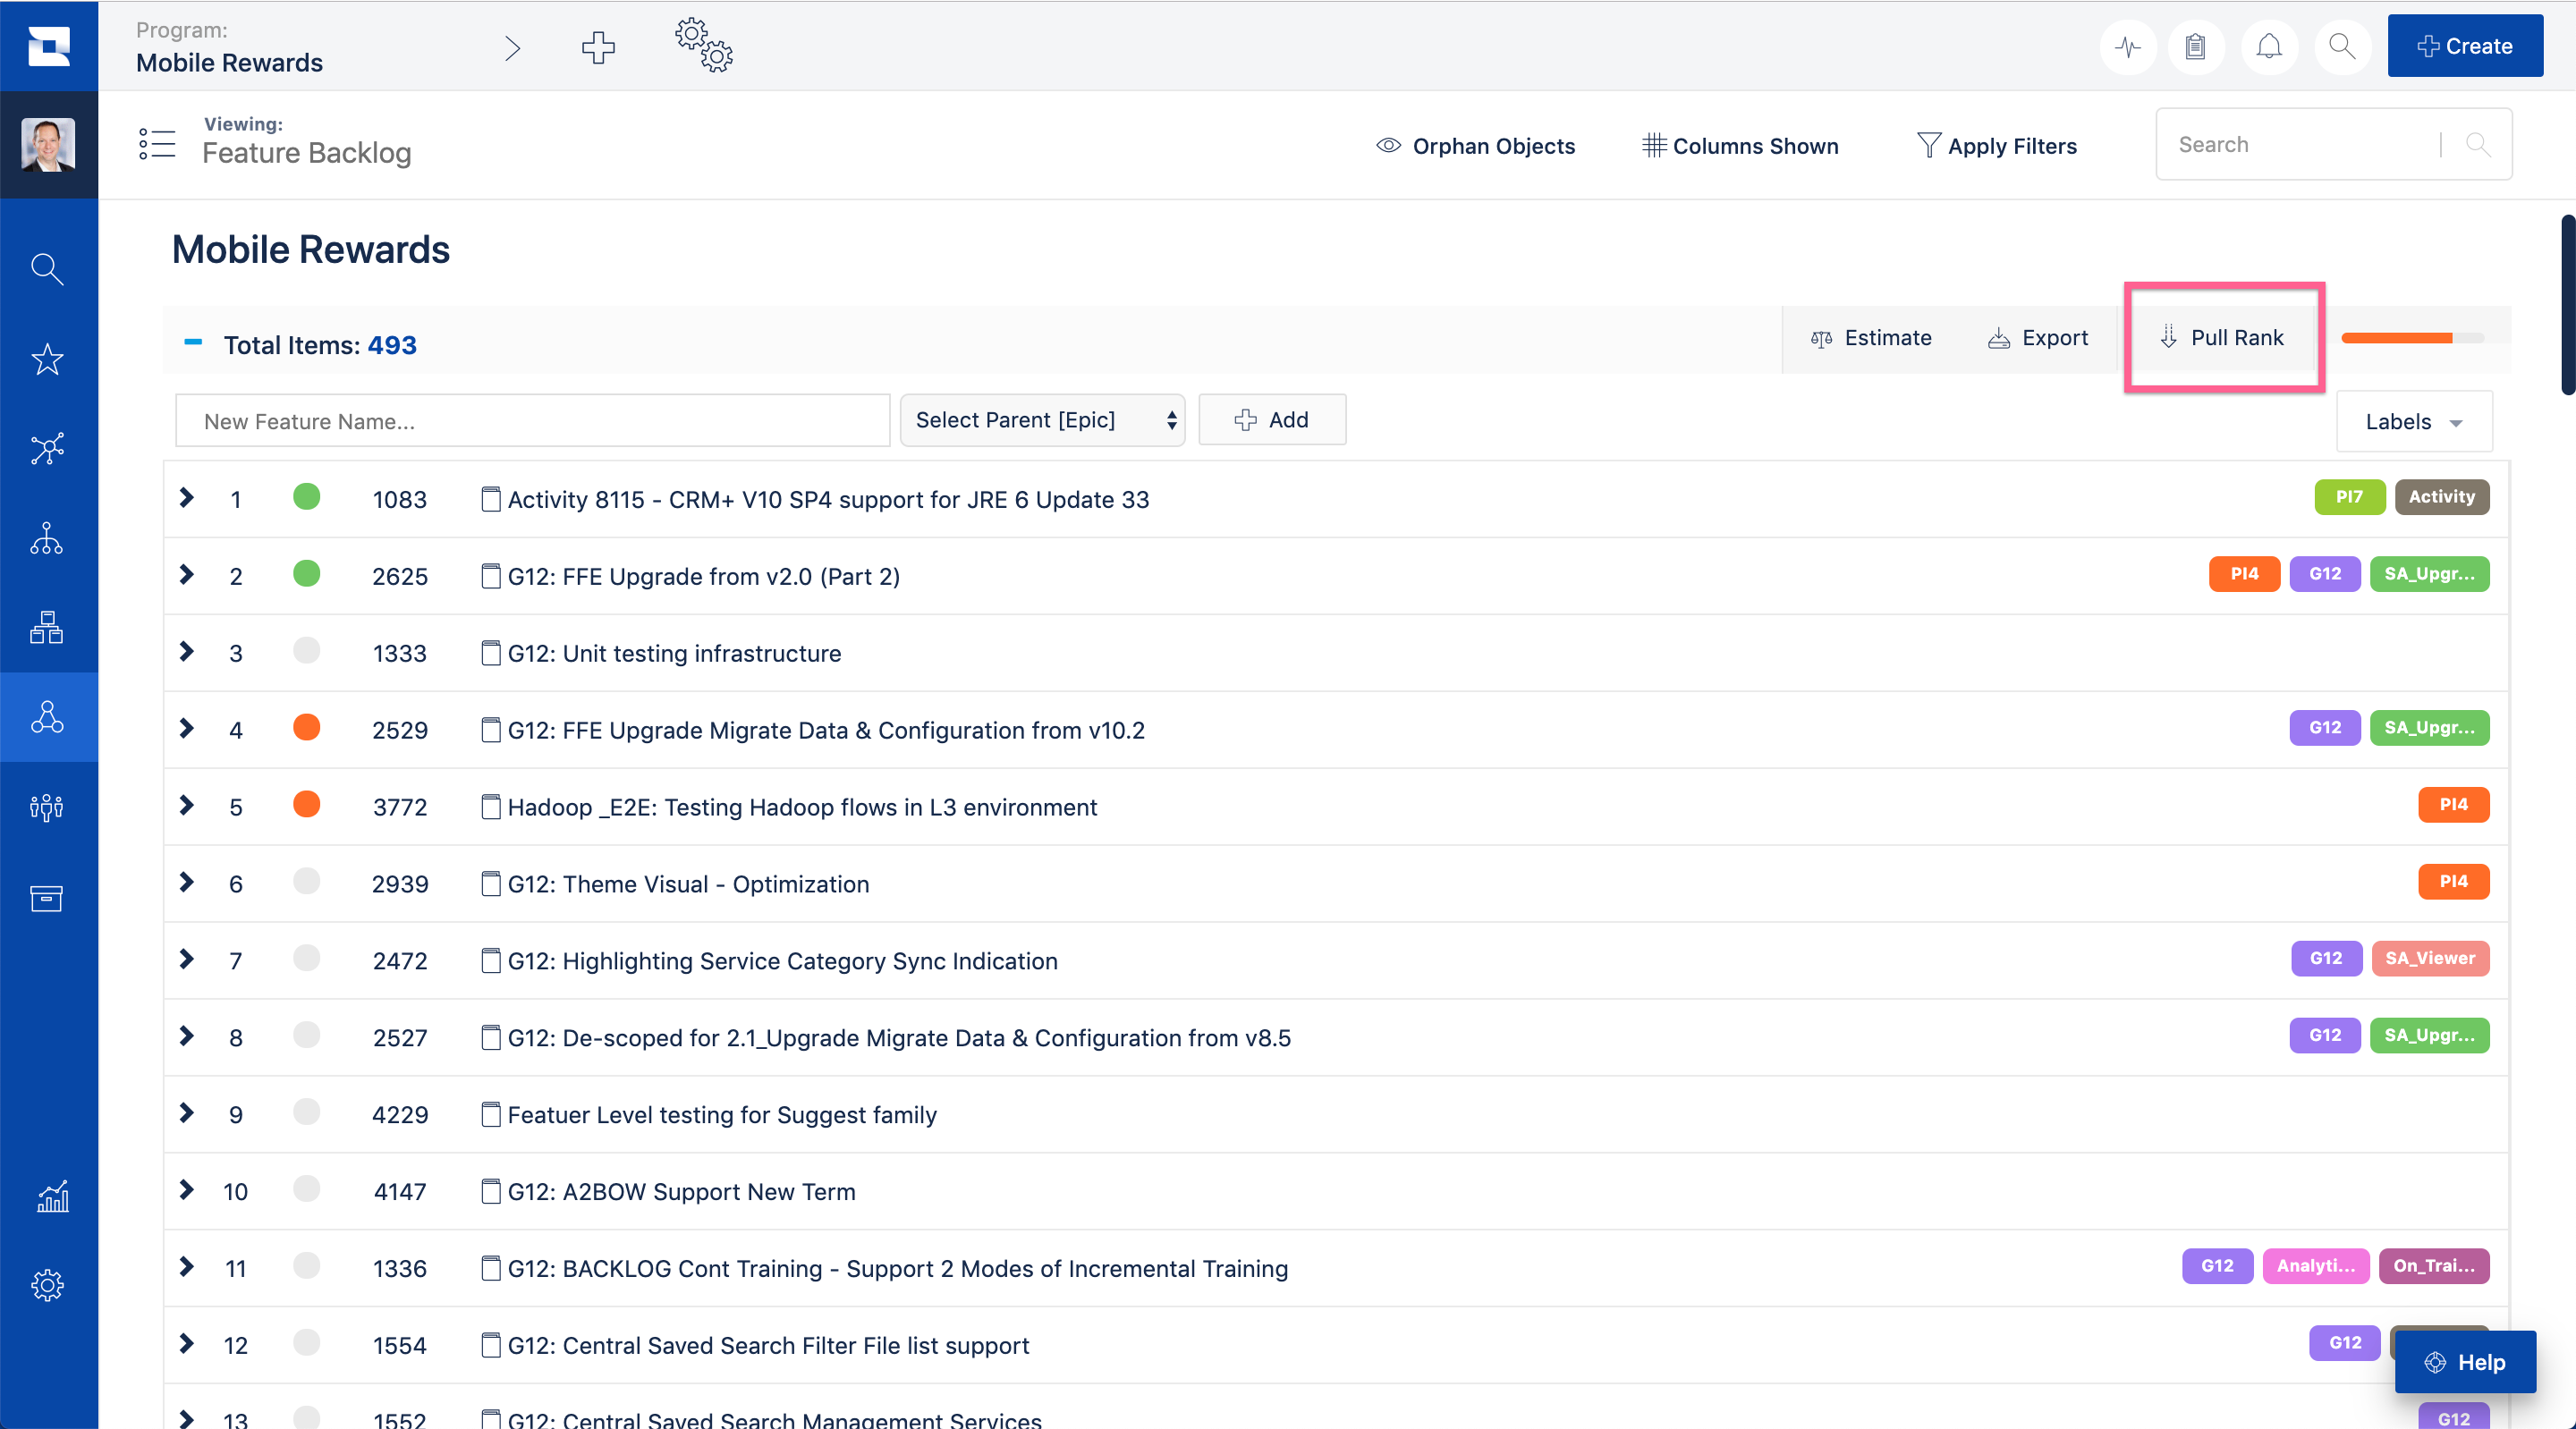This screenshot has height=1429, width=2576.
Task: Select the star favorites icon in sidebar
Action: coord(47,359)
